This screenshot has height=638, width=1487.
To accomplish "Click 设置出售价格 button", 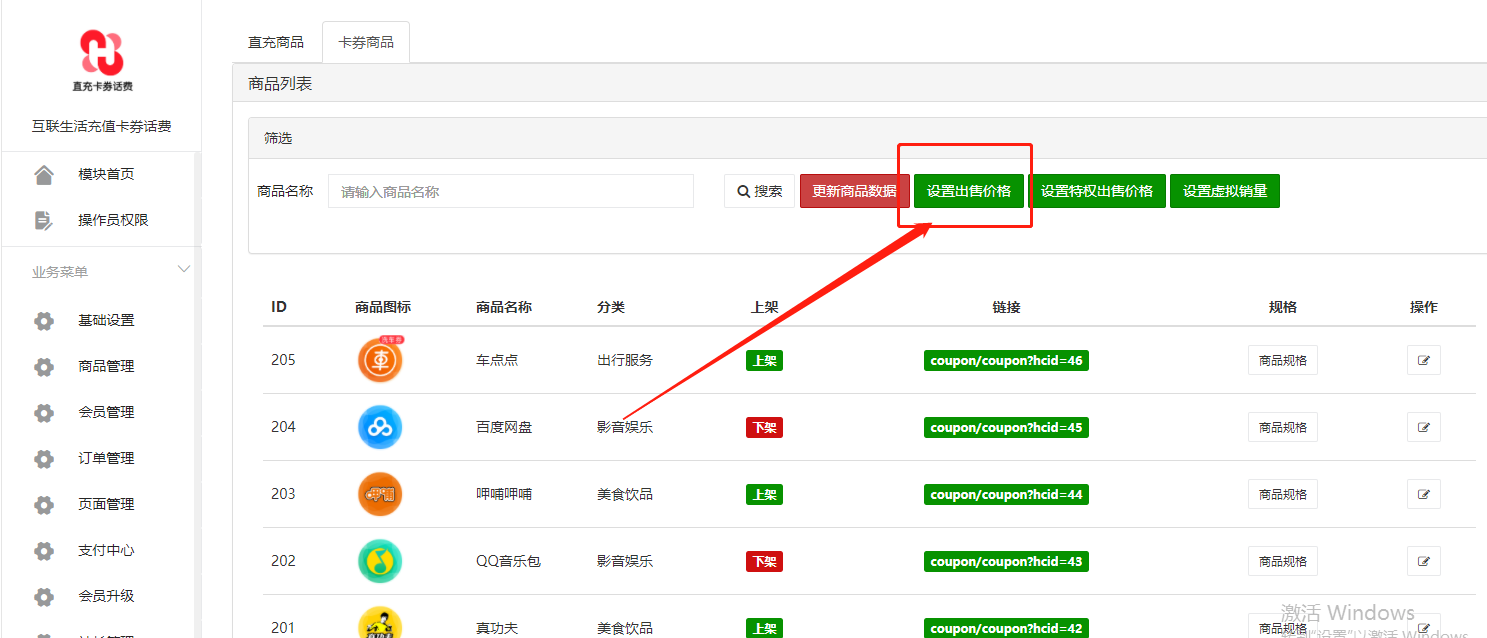I will tap(969, 191).
